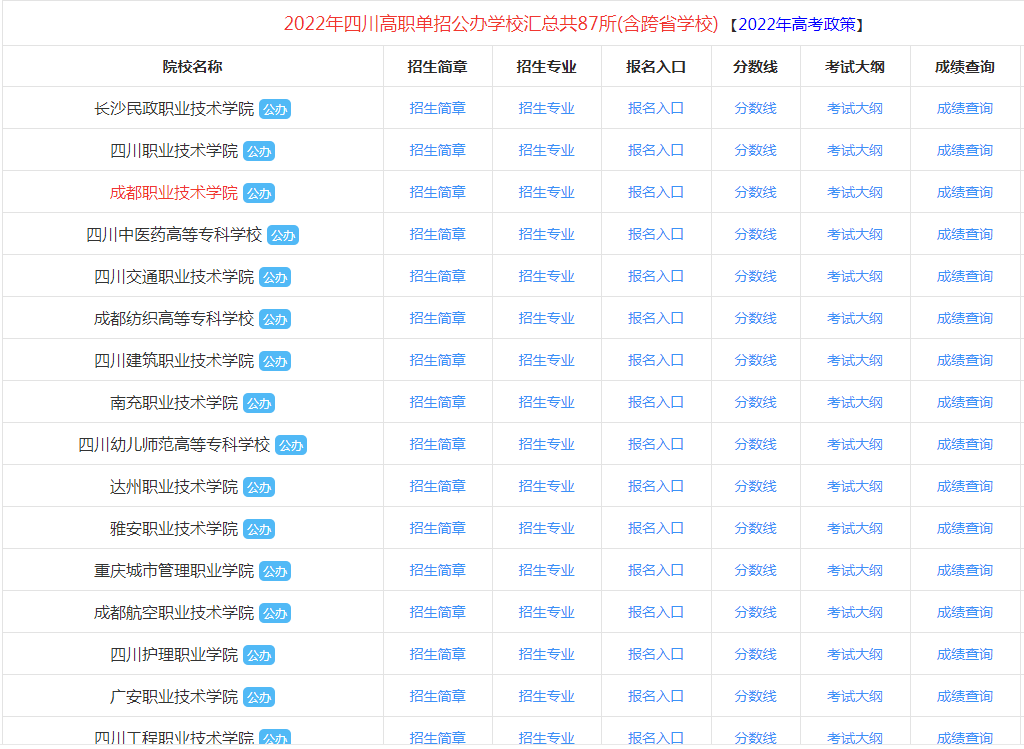Open 报名入口 for 广安职业技术学院

click(x=656, y=697)
